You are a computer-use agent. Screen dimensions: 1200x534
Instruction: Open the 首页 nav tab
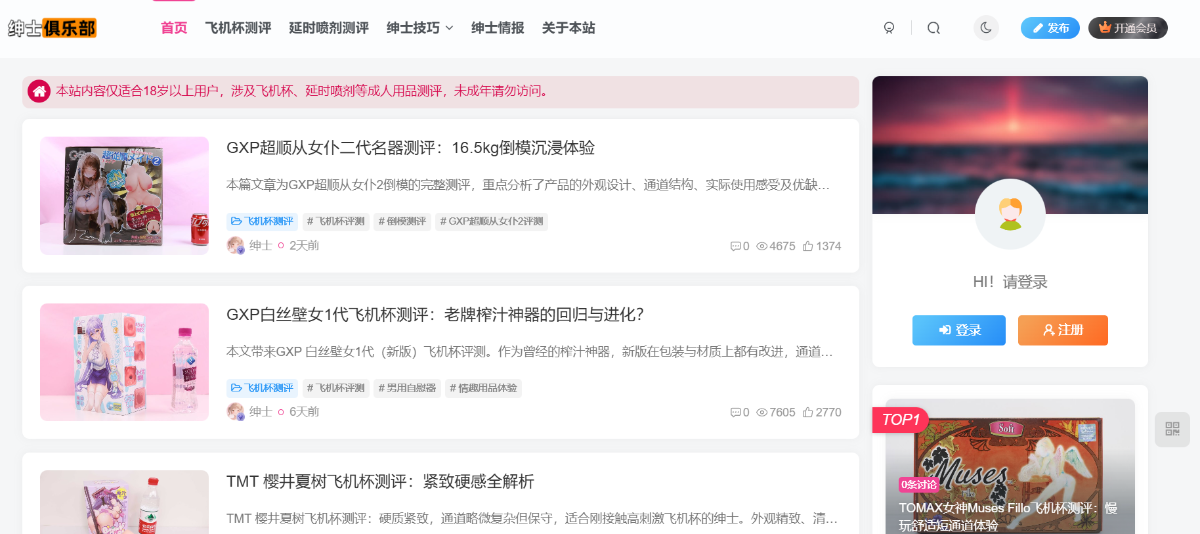pyautogui.click(x=174, y=28)
